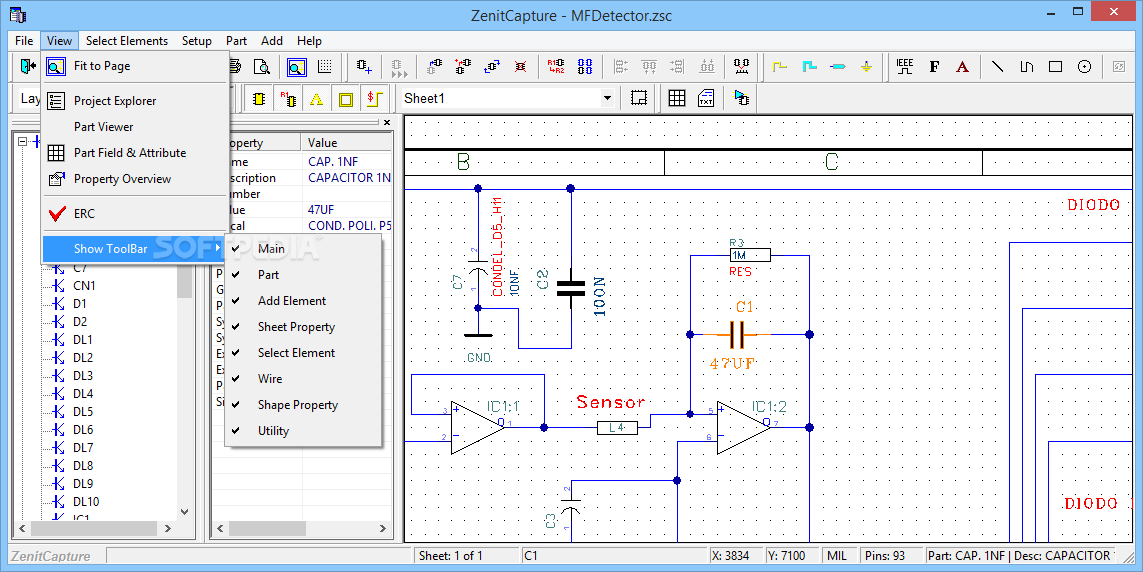Click the zoom-fit magnifier toolbar icon
Viewport: 1143px width, 572px height.
coord(296,67)
